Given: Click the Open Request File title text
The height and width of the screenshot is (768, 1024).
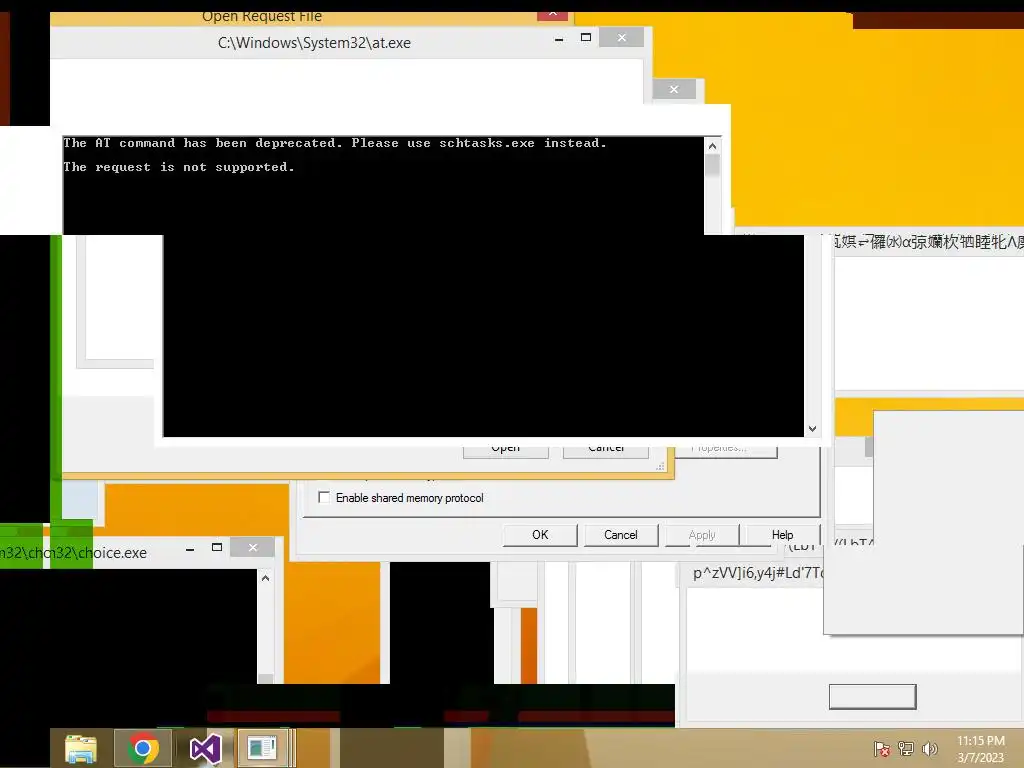Looking at the screenshot, I should 262,16.
